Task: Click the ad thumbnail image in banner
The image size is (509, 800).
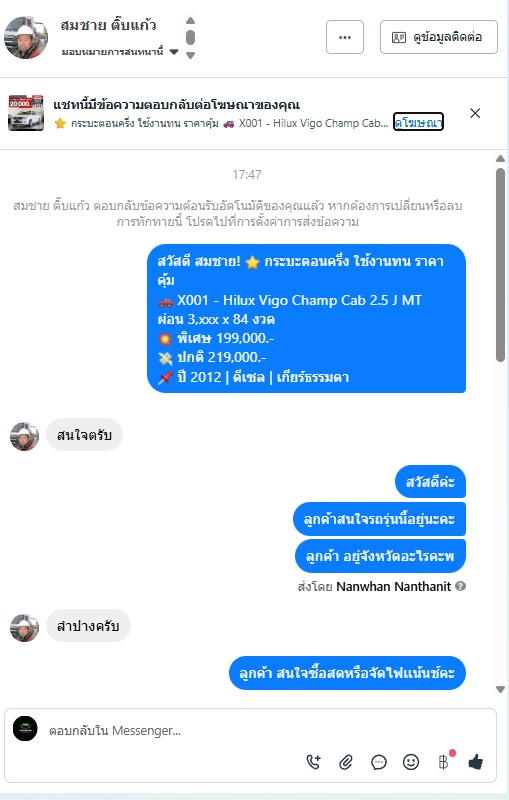Action: pos(26,113)
